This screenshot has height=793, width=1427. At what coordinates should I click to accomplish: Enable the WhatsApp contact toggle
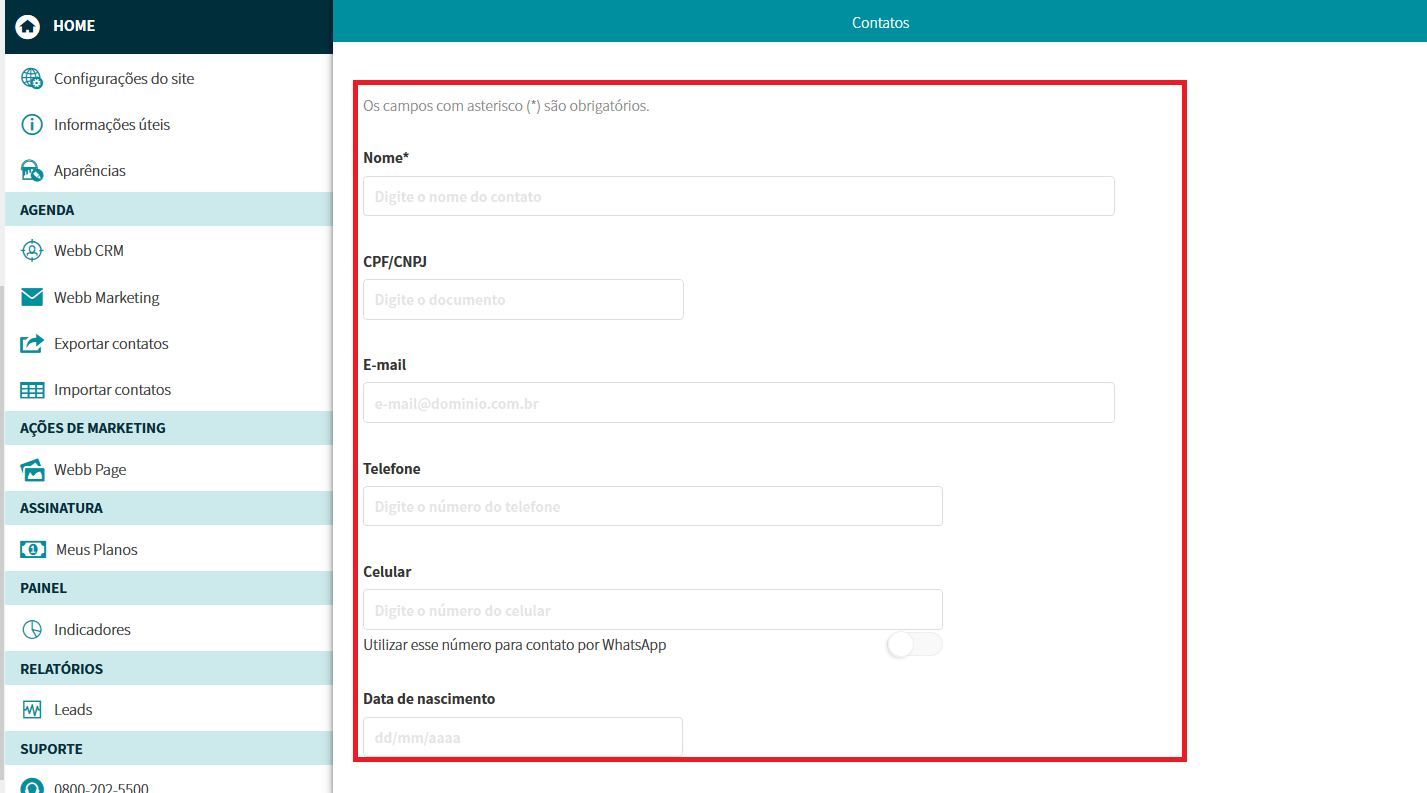pyautogui.click(x=914, y=645)
